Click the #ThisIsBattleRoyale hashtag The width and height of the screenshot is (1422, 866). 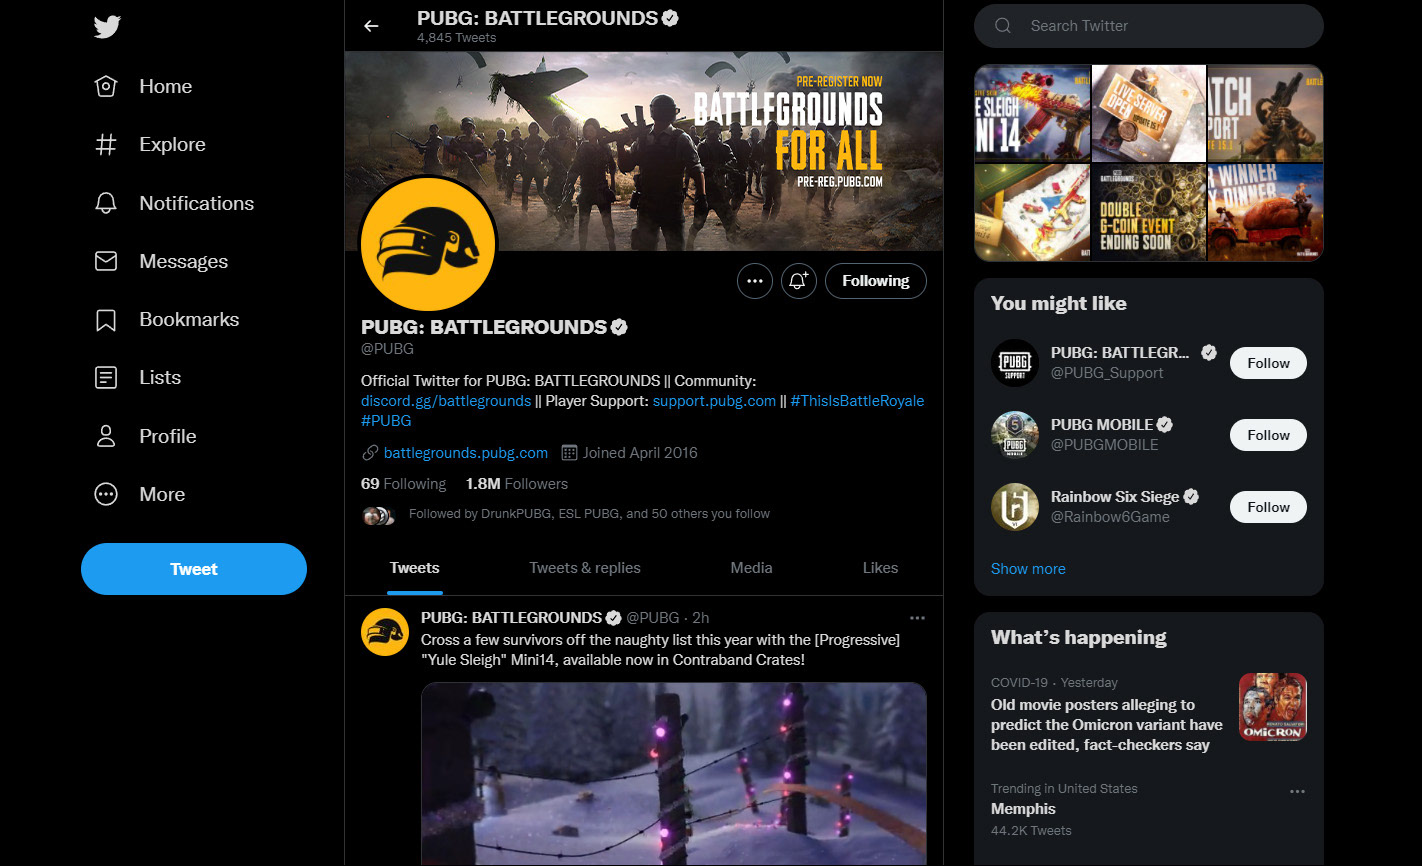click(857, 401)
